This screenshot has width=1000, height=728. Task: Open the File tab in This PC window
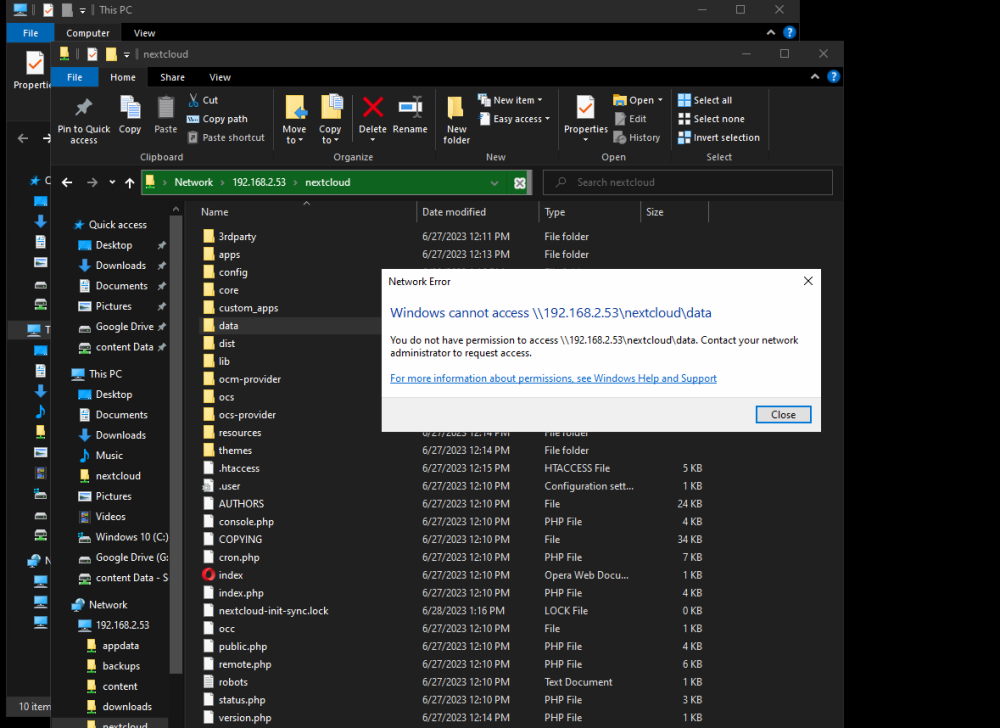[30, 33]
